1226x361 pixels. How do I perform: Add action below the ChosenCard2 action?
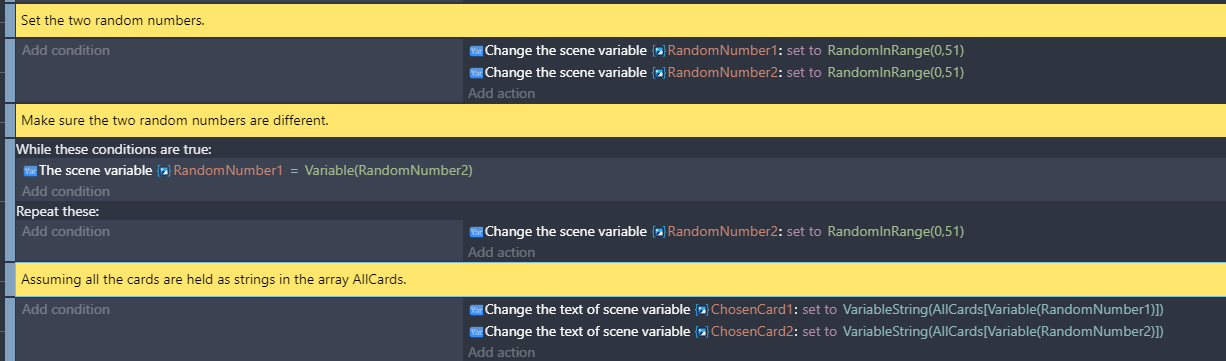501,352
